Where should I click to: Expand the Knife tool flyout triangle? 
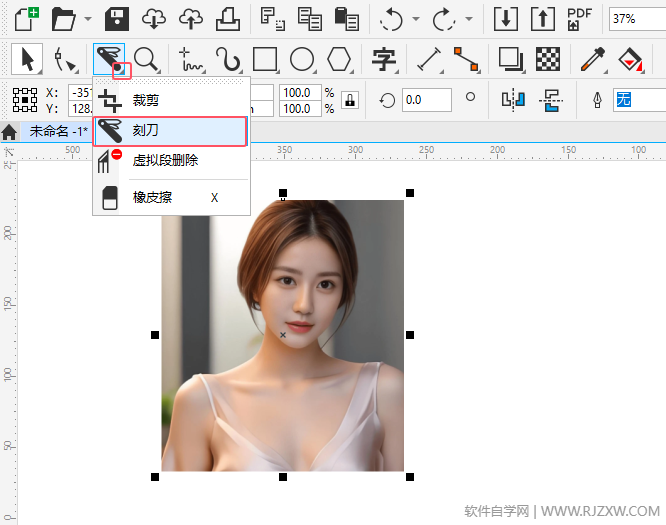[x=121, y=71]
